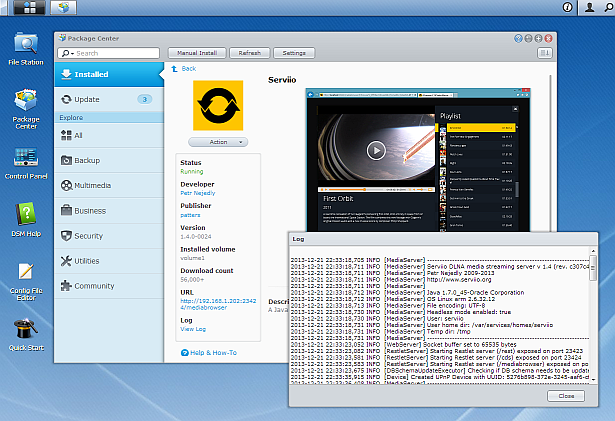Open the notifications info icon in taskbar
Screen dimensions: 615x421
click(567, 7)
